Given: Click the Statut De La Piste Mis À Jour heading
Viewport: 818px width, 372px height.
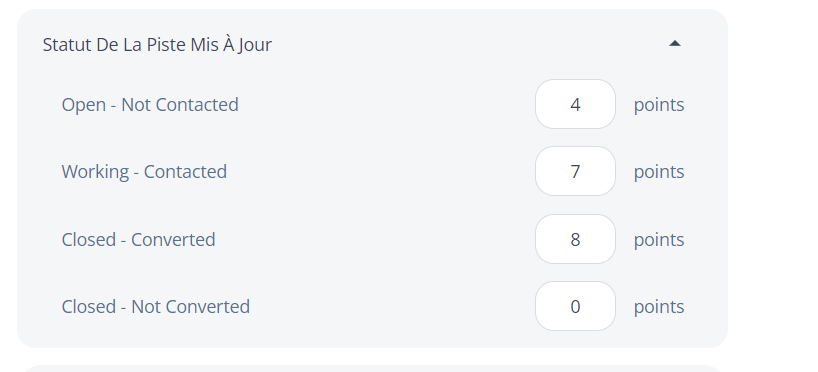Looking at the screenshot, I should [x=157, y=44].
